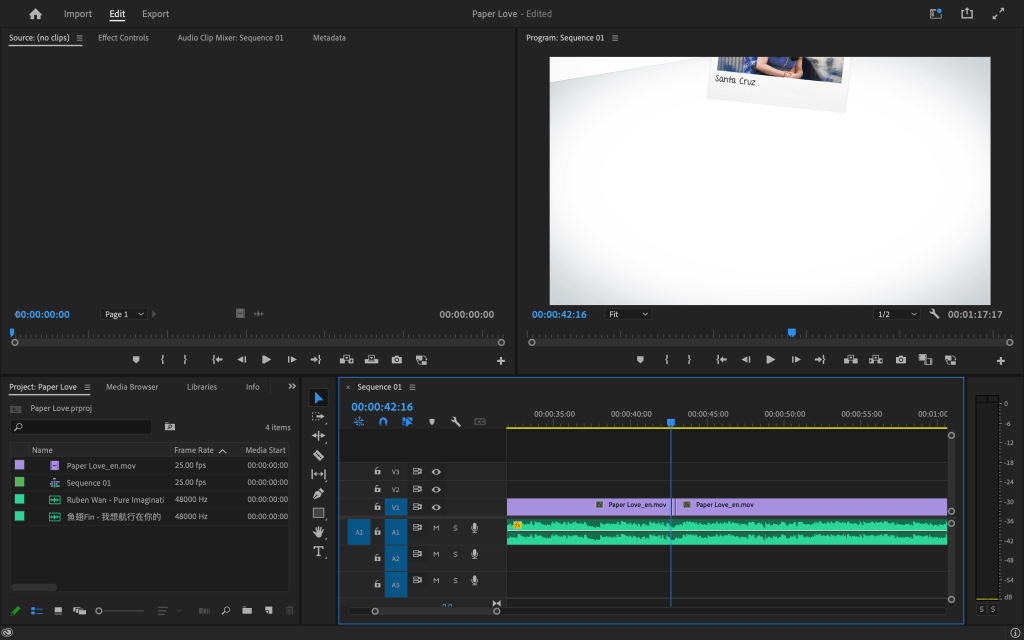Toggle the V2 track lock

coord(377,489)
